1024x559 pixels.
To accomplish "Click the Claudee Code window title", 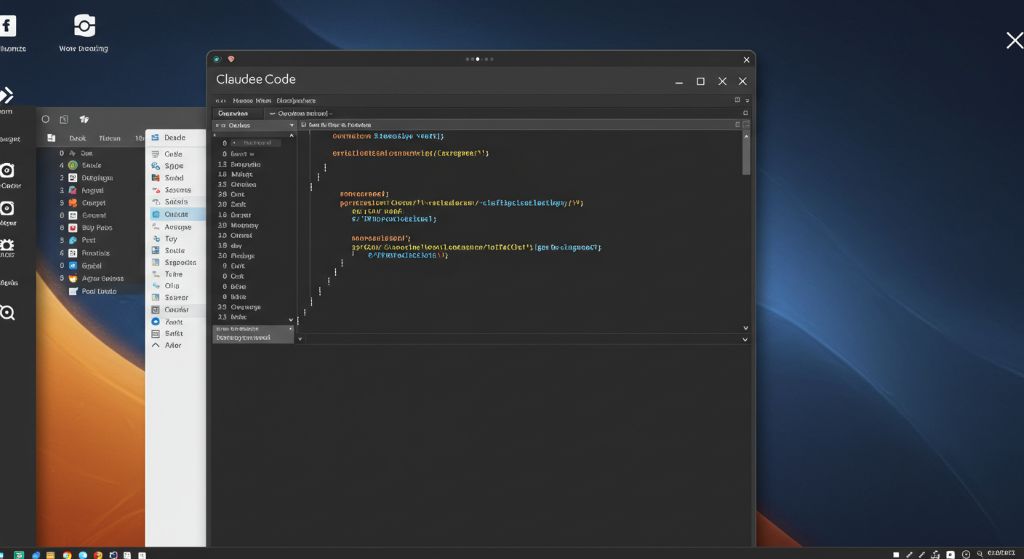I will [256, 79].
